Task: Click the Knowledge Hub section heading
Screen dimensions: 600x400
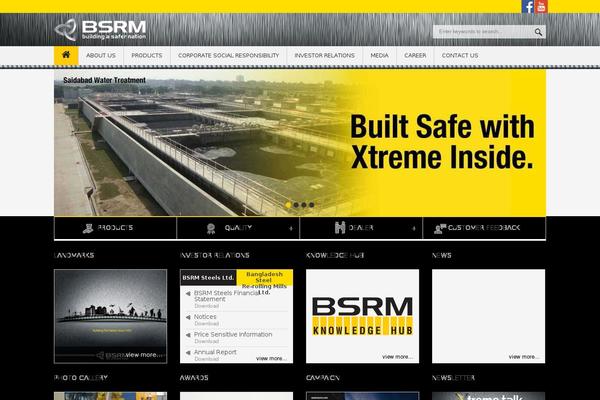Action: (x=335, y=255)
